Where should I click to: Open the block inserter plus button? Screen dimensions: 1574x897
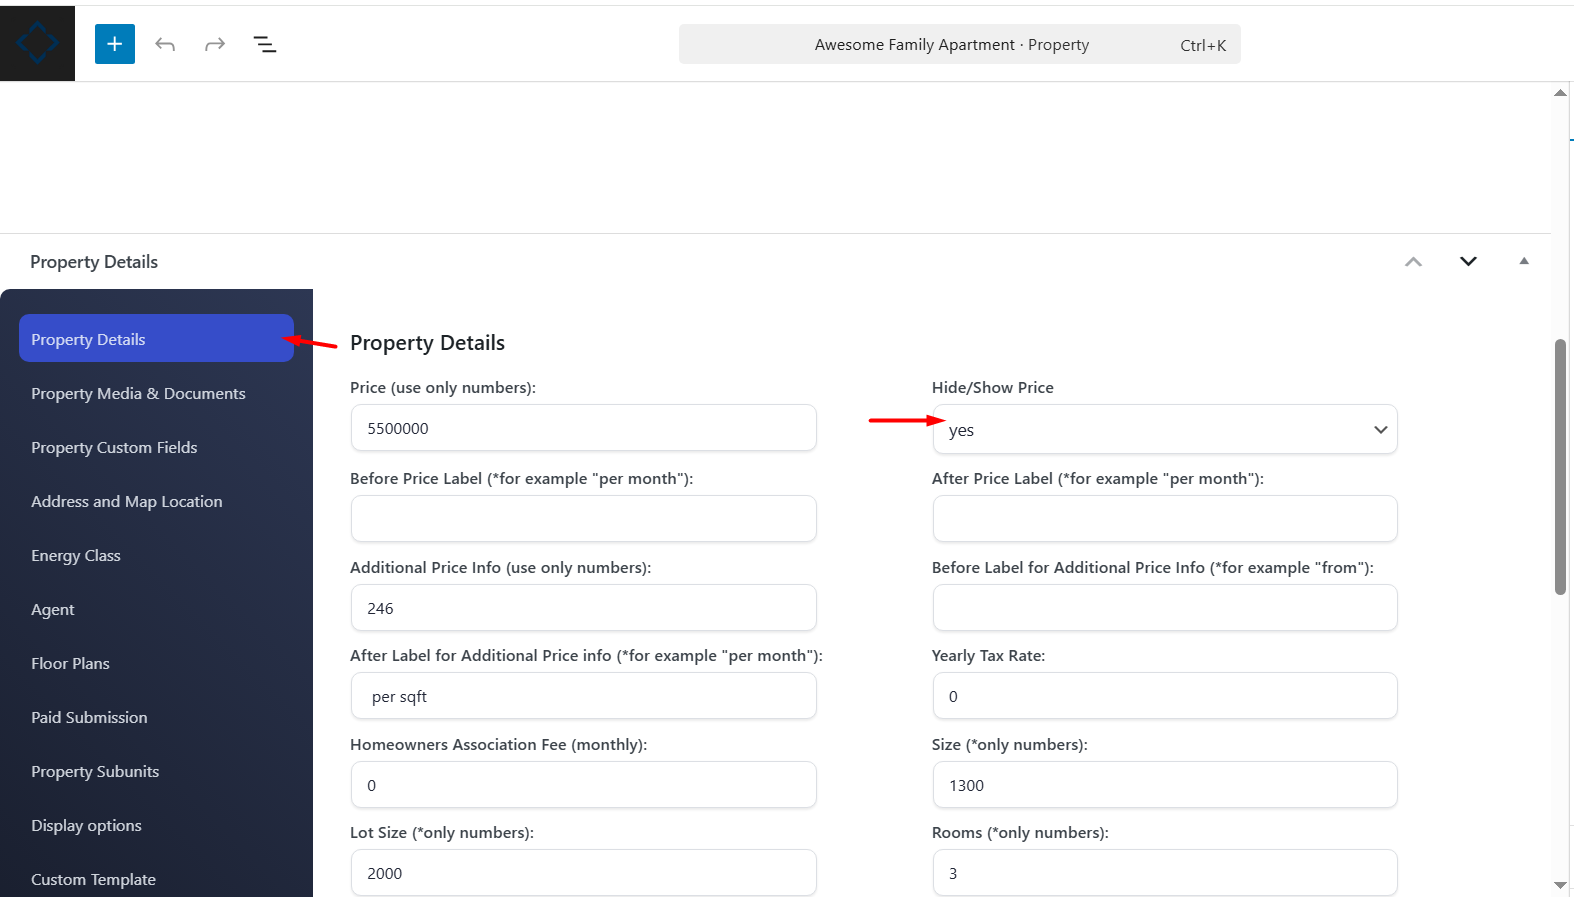pos(115,44)
